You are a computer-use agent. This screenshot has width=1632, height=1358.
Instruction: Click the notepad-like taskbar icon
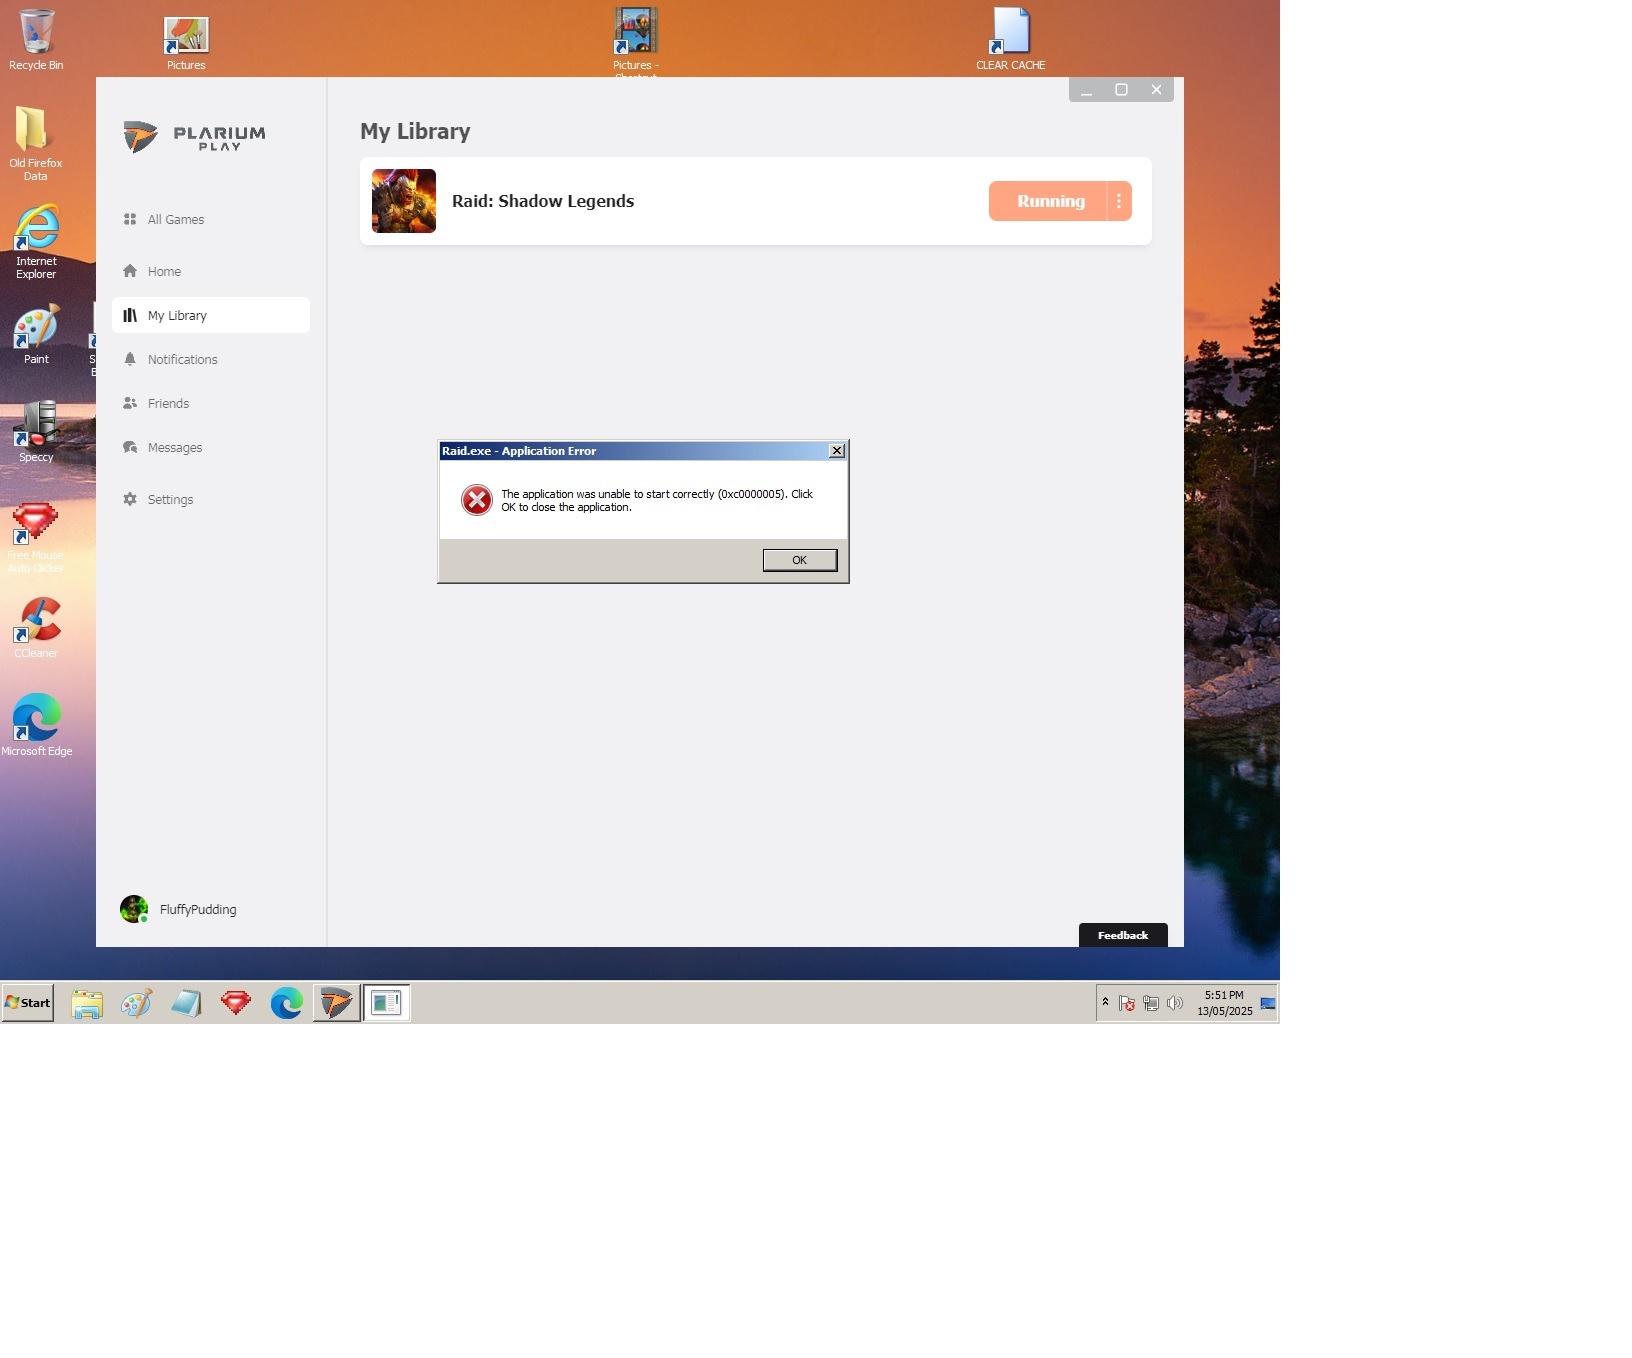(186, 1003)
